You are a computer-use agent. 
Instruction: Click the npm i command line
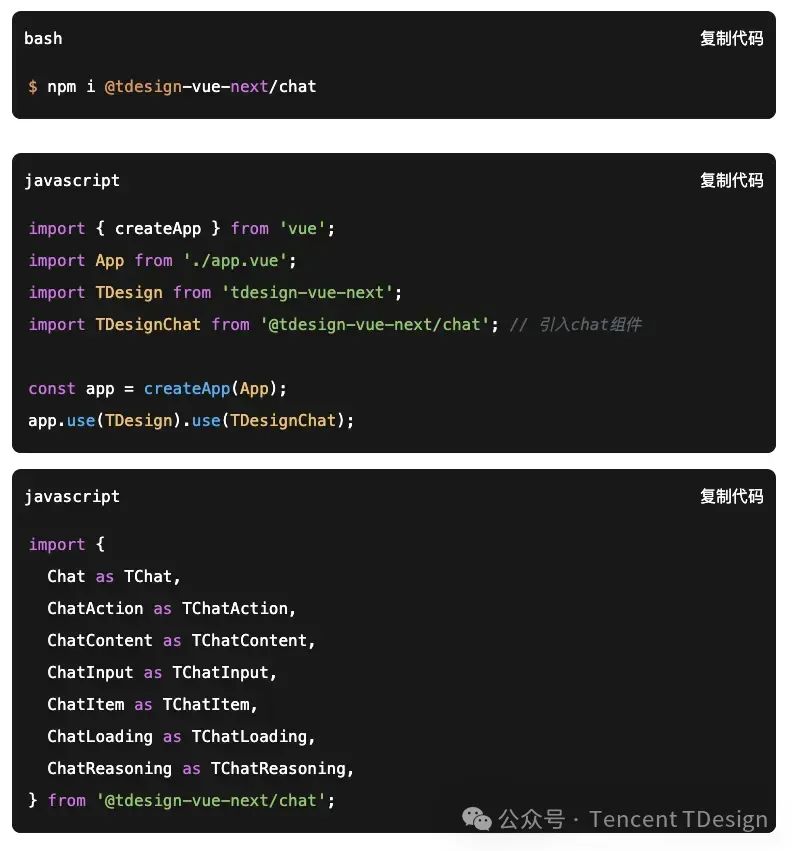[x=172, y=87]
